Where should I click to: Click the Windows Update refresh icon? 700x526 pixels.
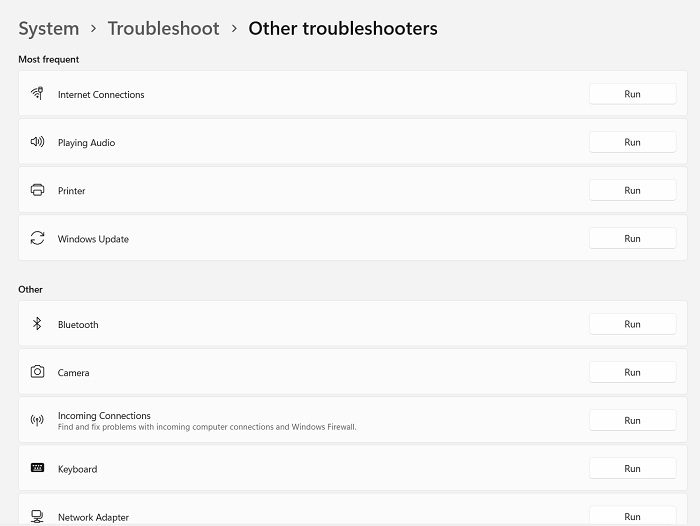(x=37, y=238)
